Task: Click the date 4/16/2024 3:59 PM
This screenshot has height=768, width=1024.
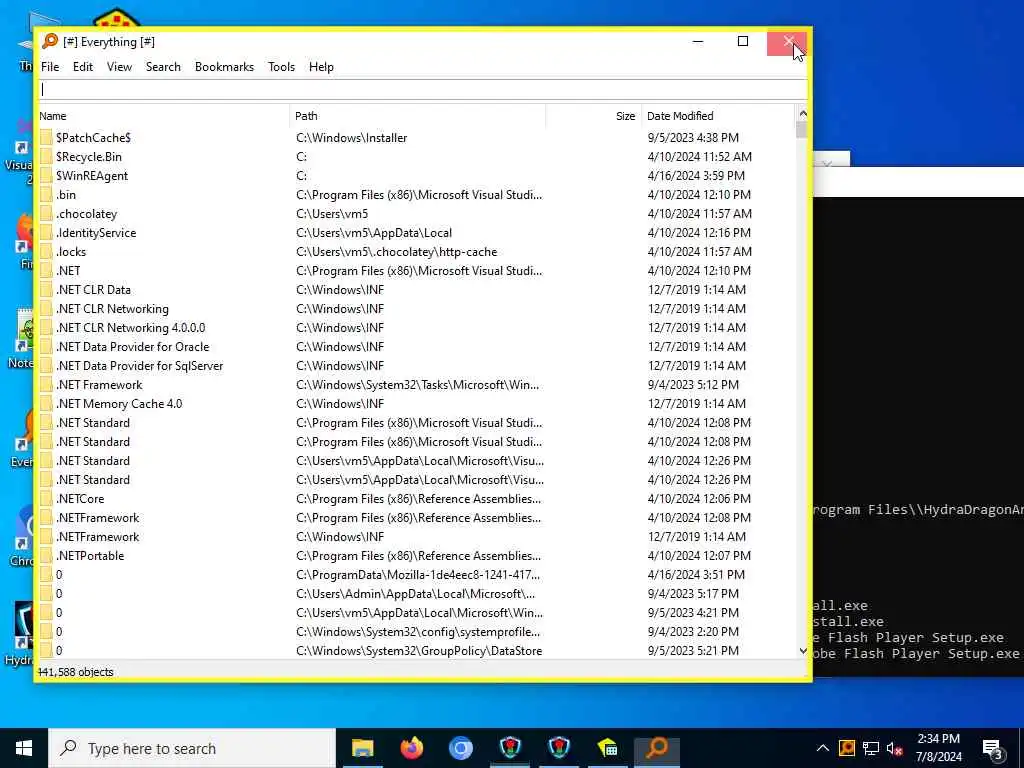Action: coord(696,176)
